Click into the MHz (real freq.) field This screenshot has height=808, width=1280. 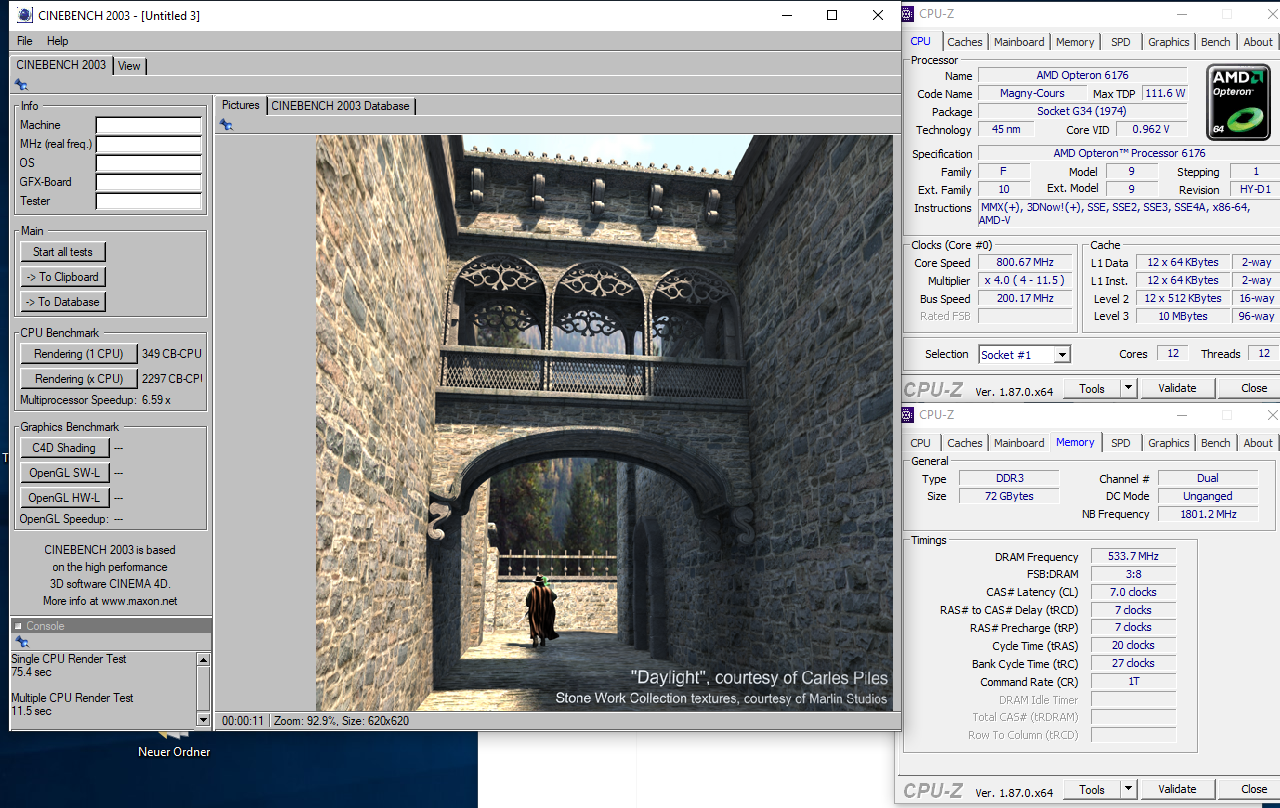[149, 145]
